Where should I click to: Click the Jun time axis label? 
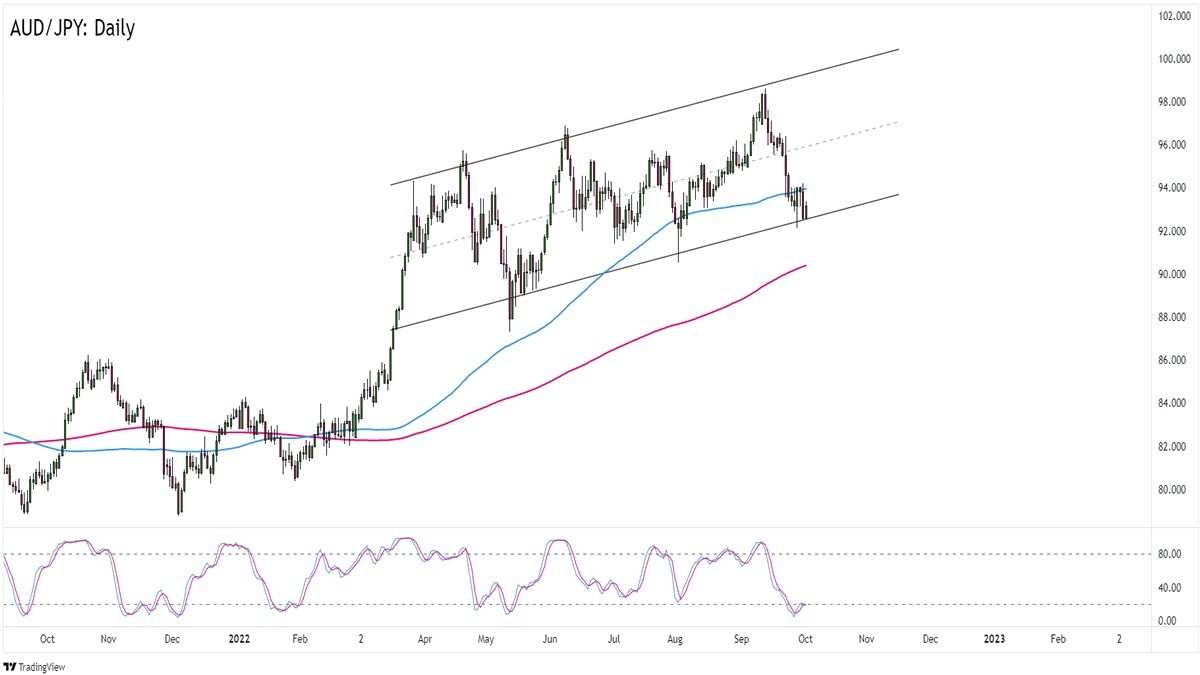(x=551, y=639)
